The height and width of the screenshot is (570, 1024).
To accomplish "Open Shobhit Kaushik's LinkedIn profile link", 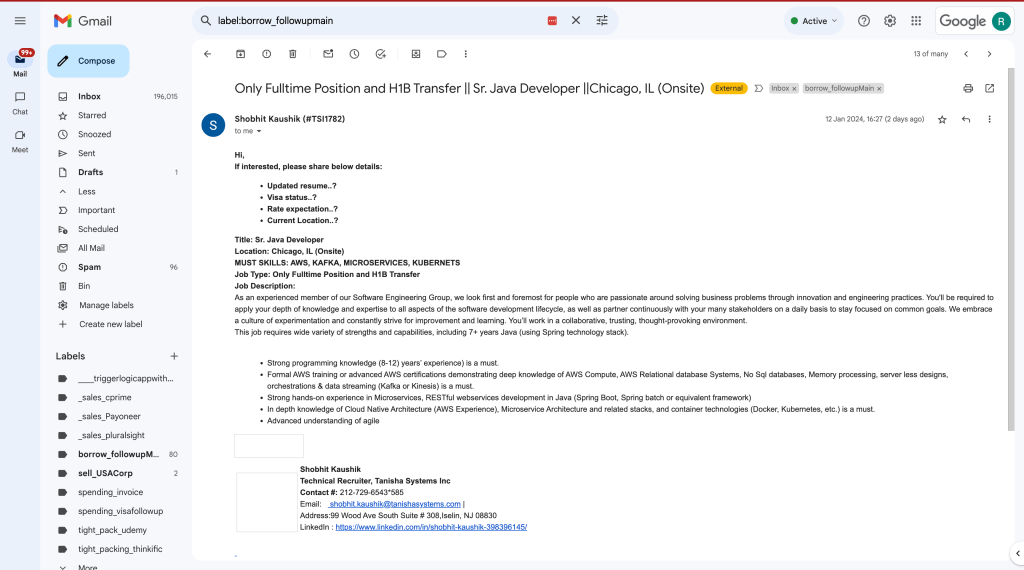I will point(431,527).
